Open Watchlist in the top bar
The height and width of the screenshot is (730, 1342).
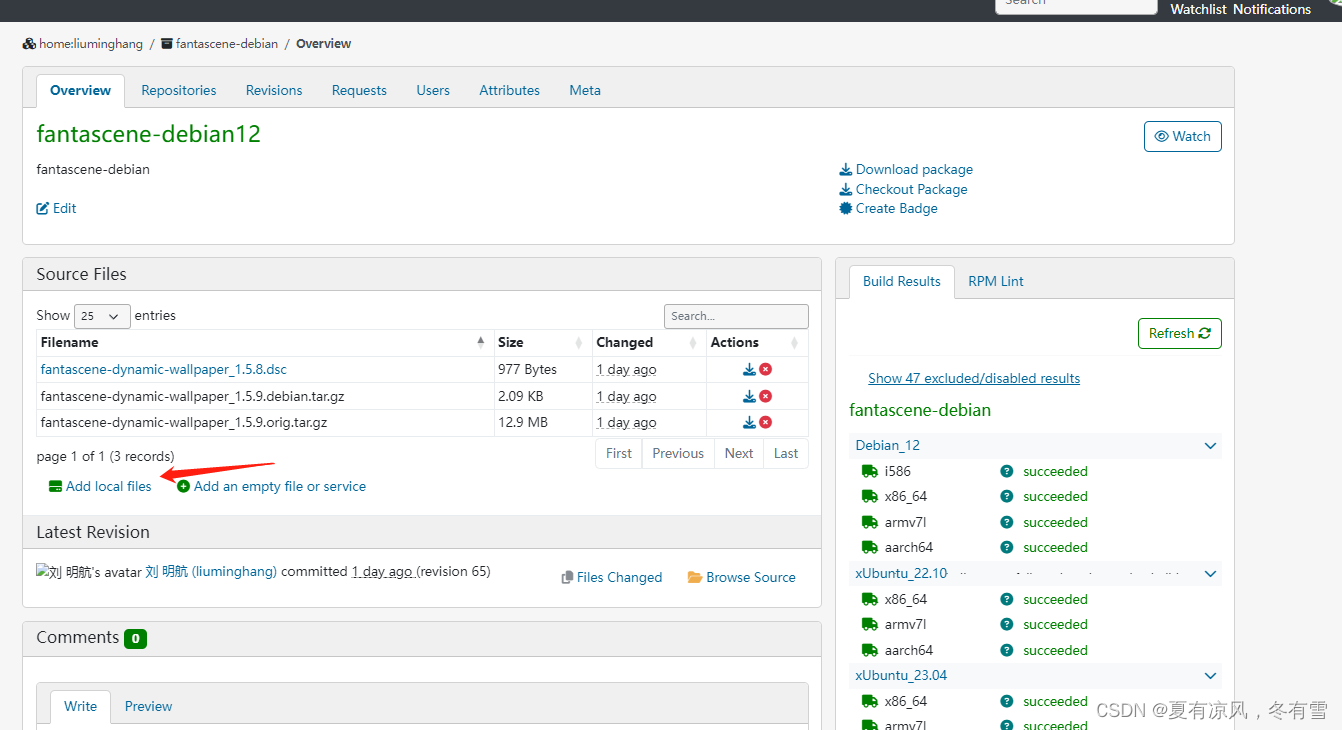[x=1198, y=9]
